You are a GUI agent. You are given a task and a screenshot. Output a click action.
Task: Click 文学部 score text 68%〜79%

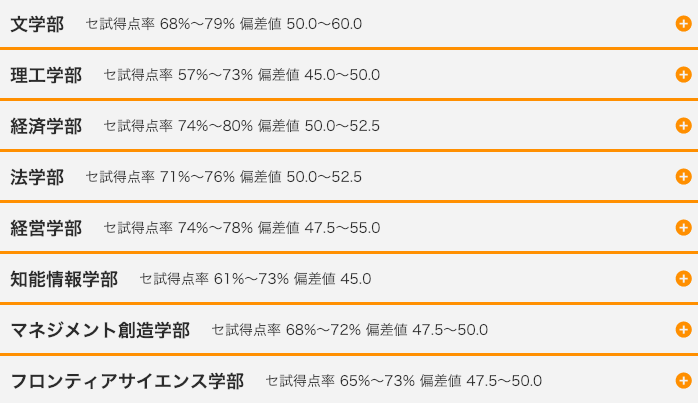[x=197, y=24]
